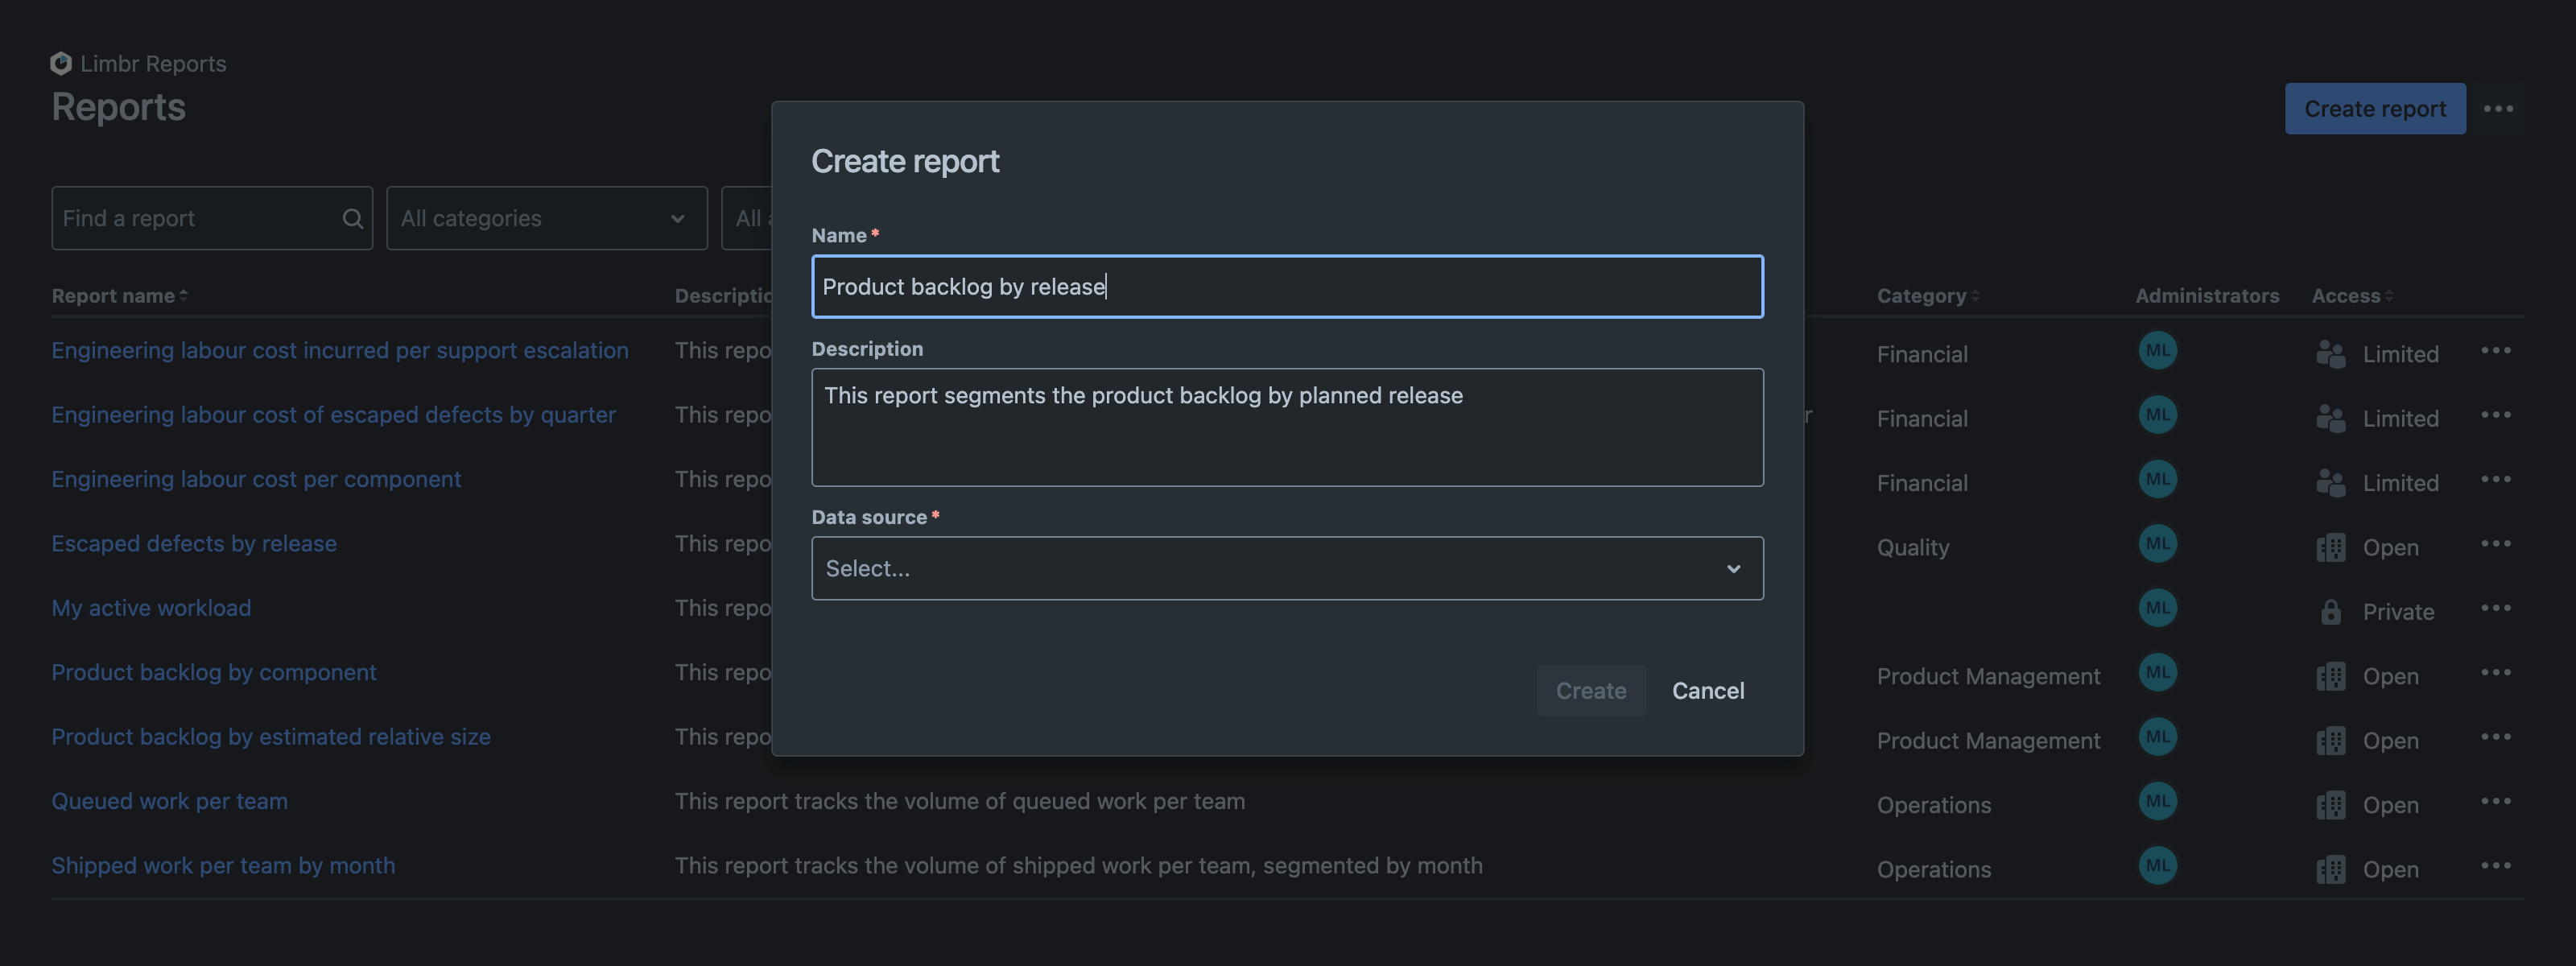
Task: Open the ellipsis menu for My active workload
Action: 2497,607
